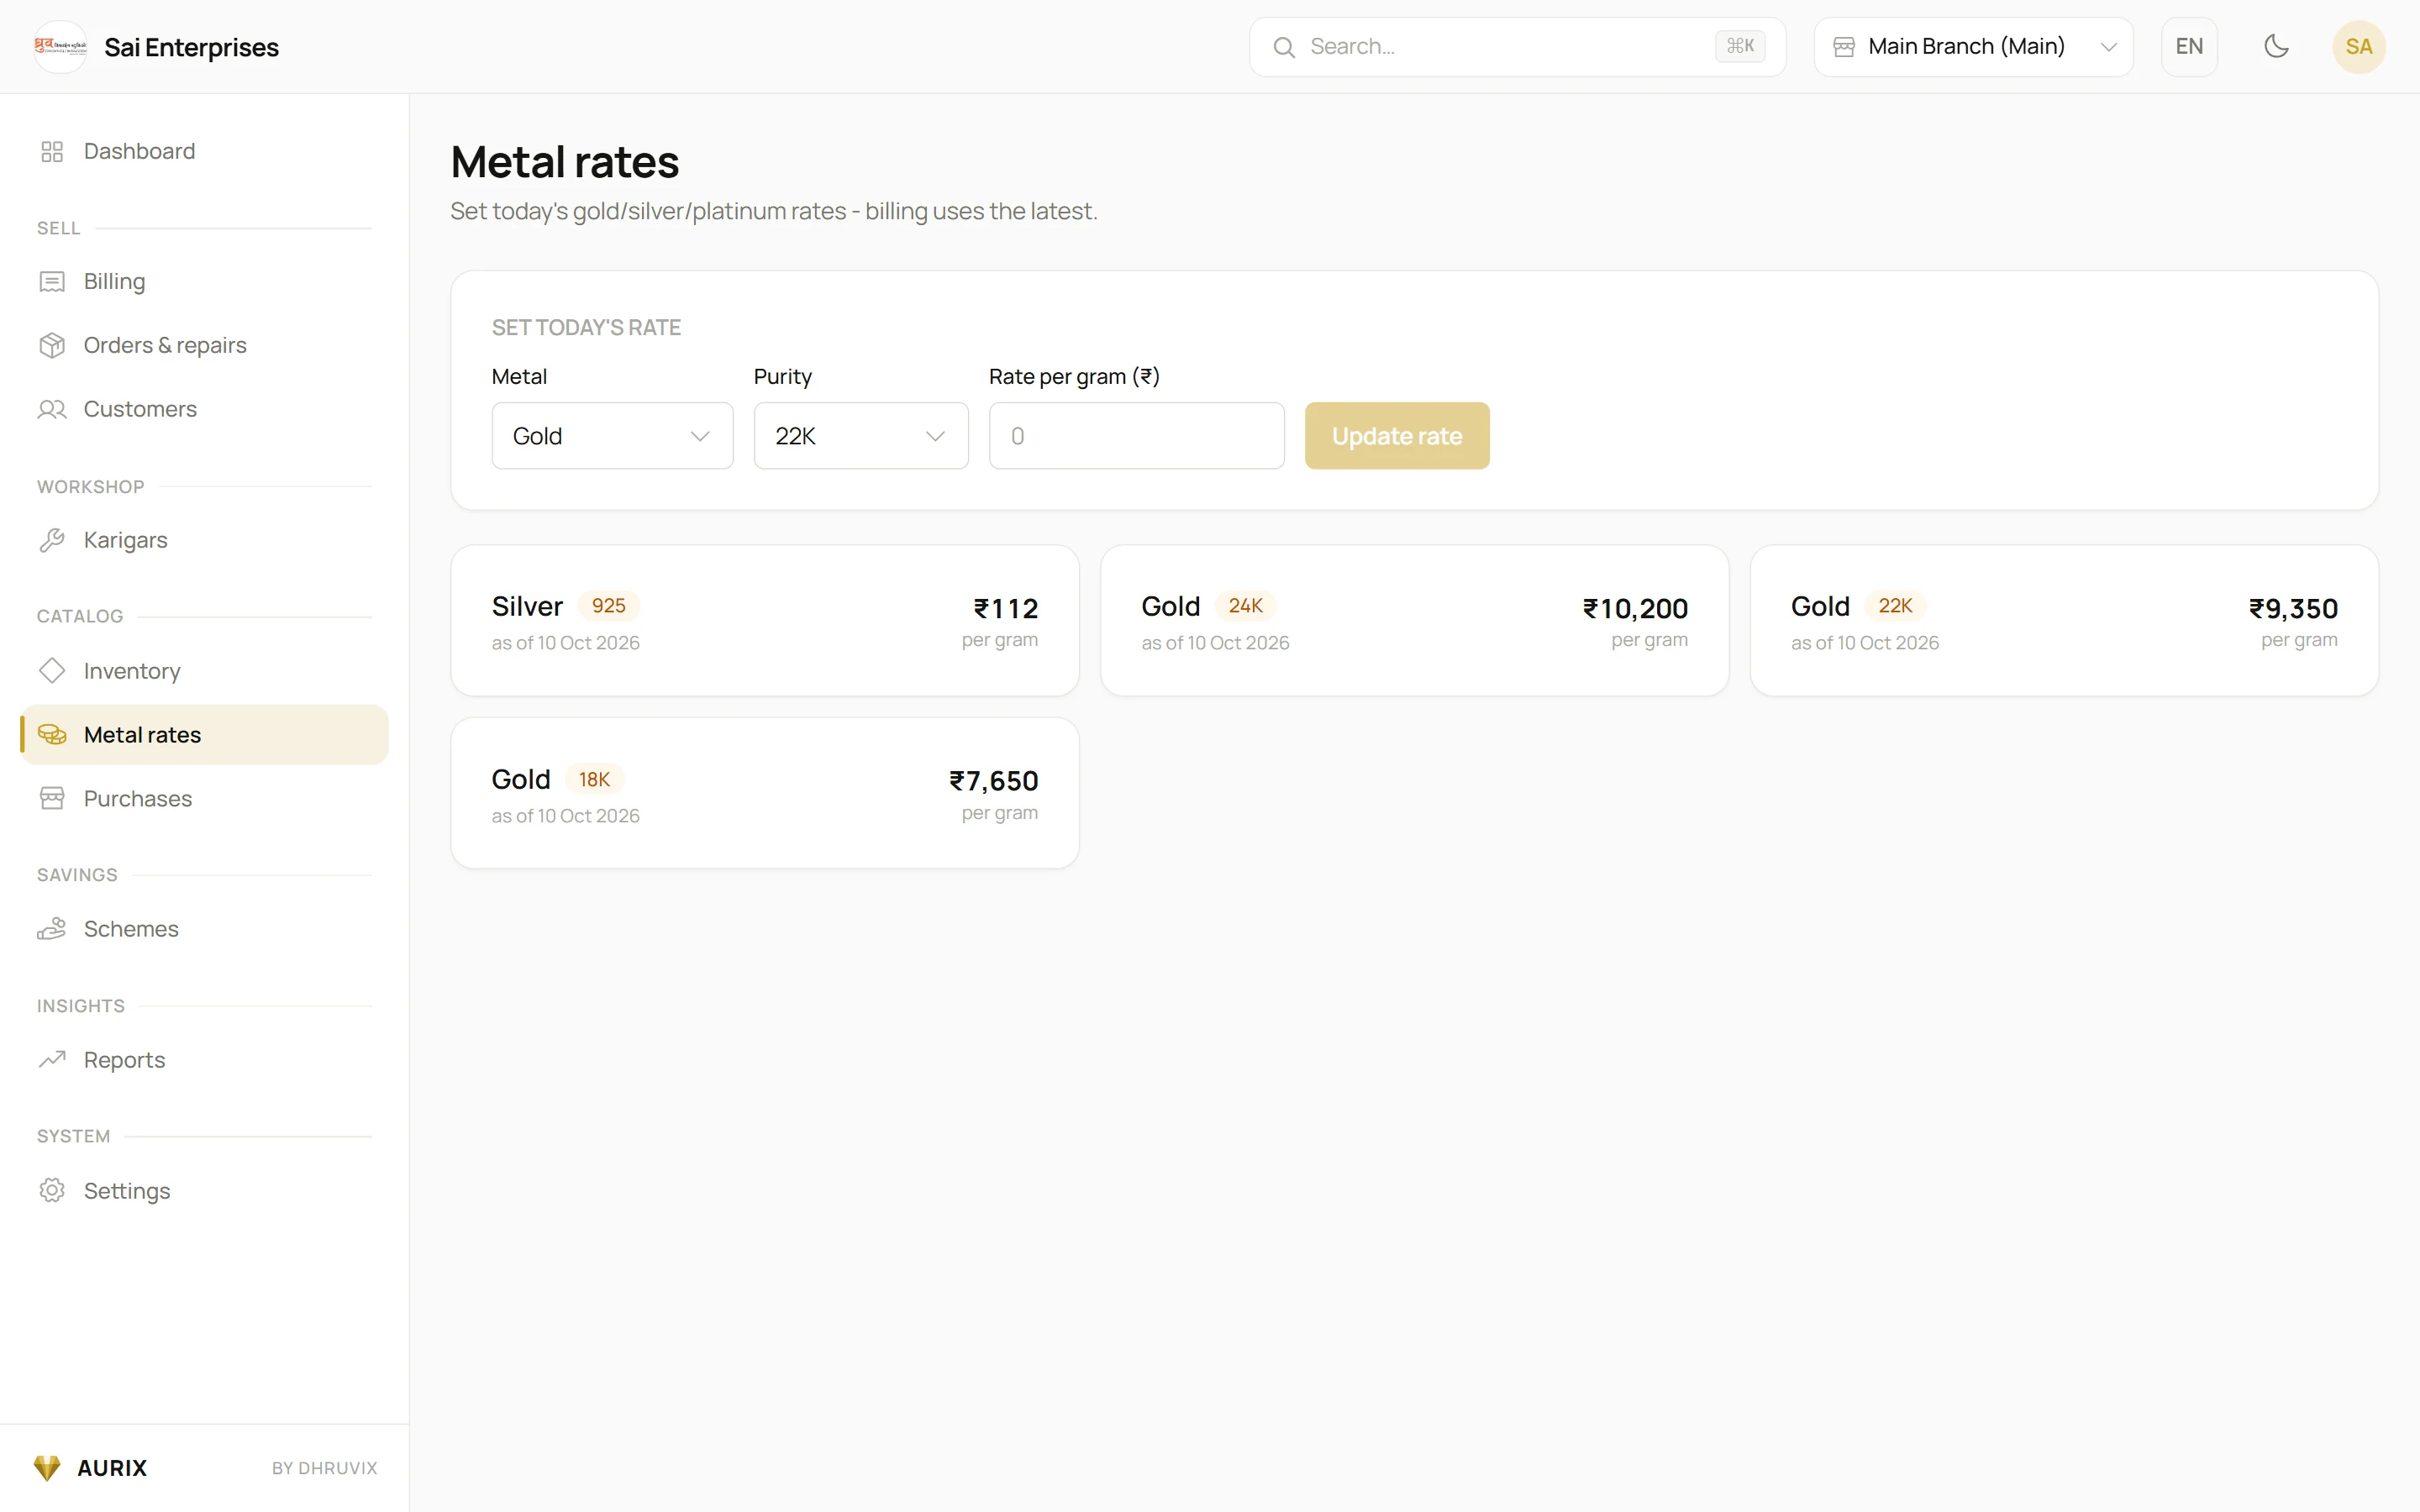Viewport: 2420px width, 1512px height.
Task: Click the Dashboard grid icon
Action: [x=52, y=151]
